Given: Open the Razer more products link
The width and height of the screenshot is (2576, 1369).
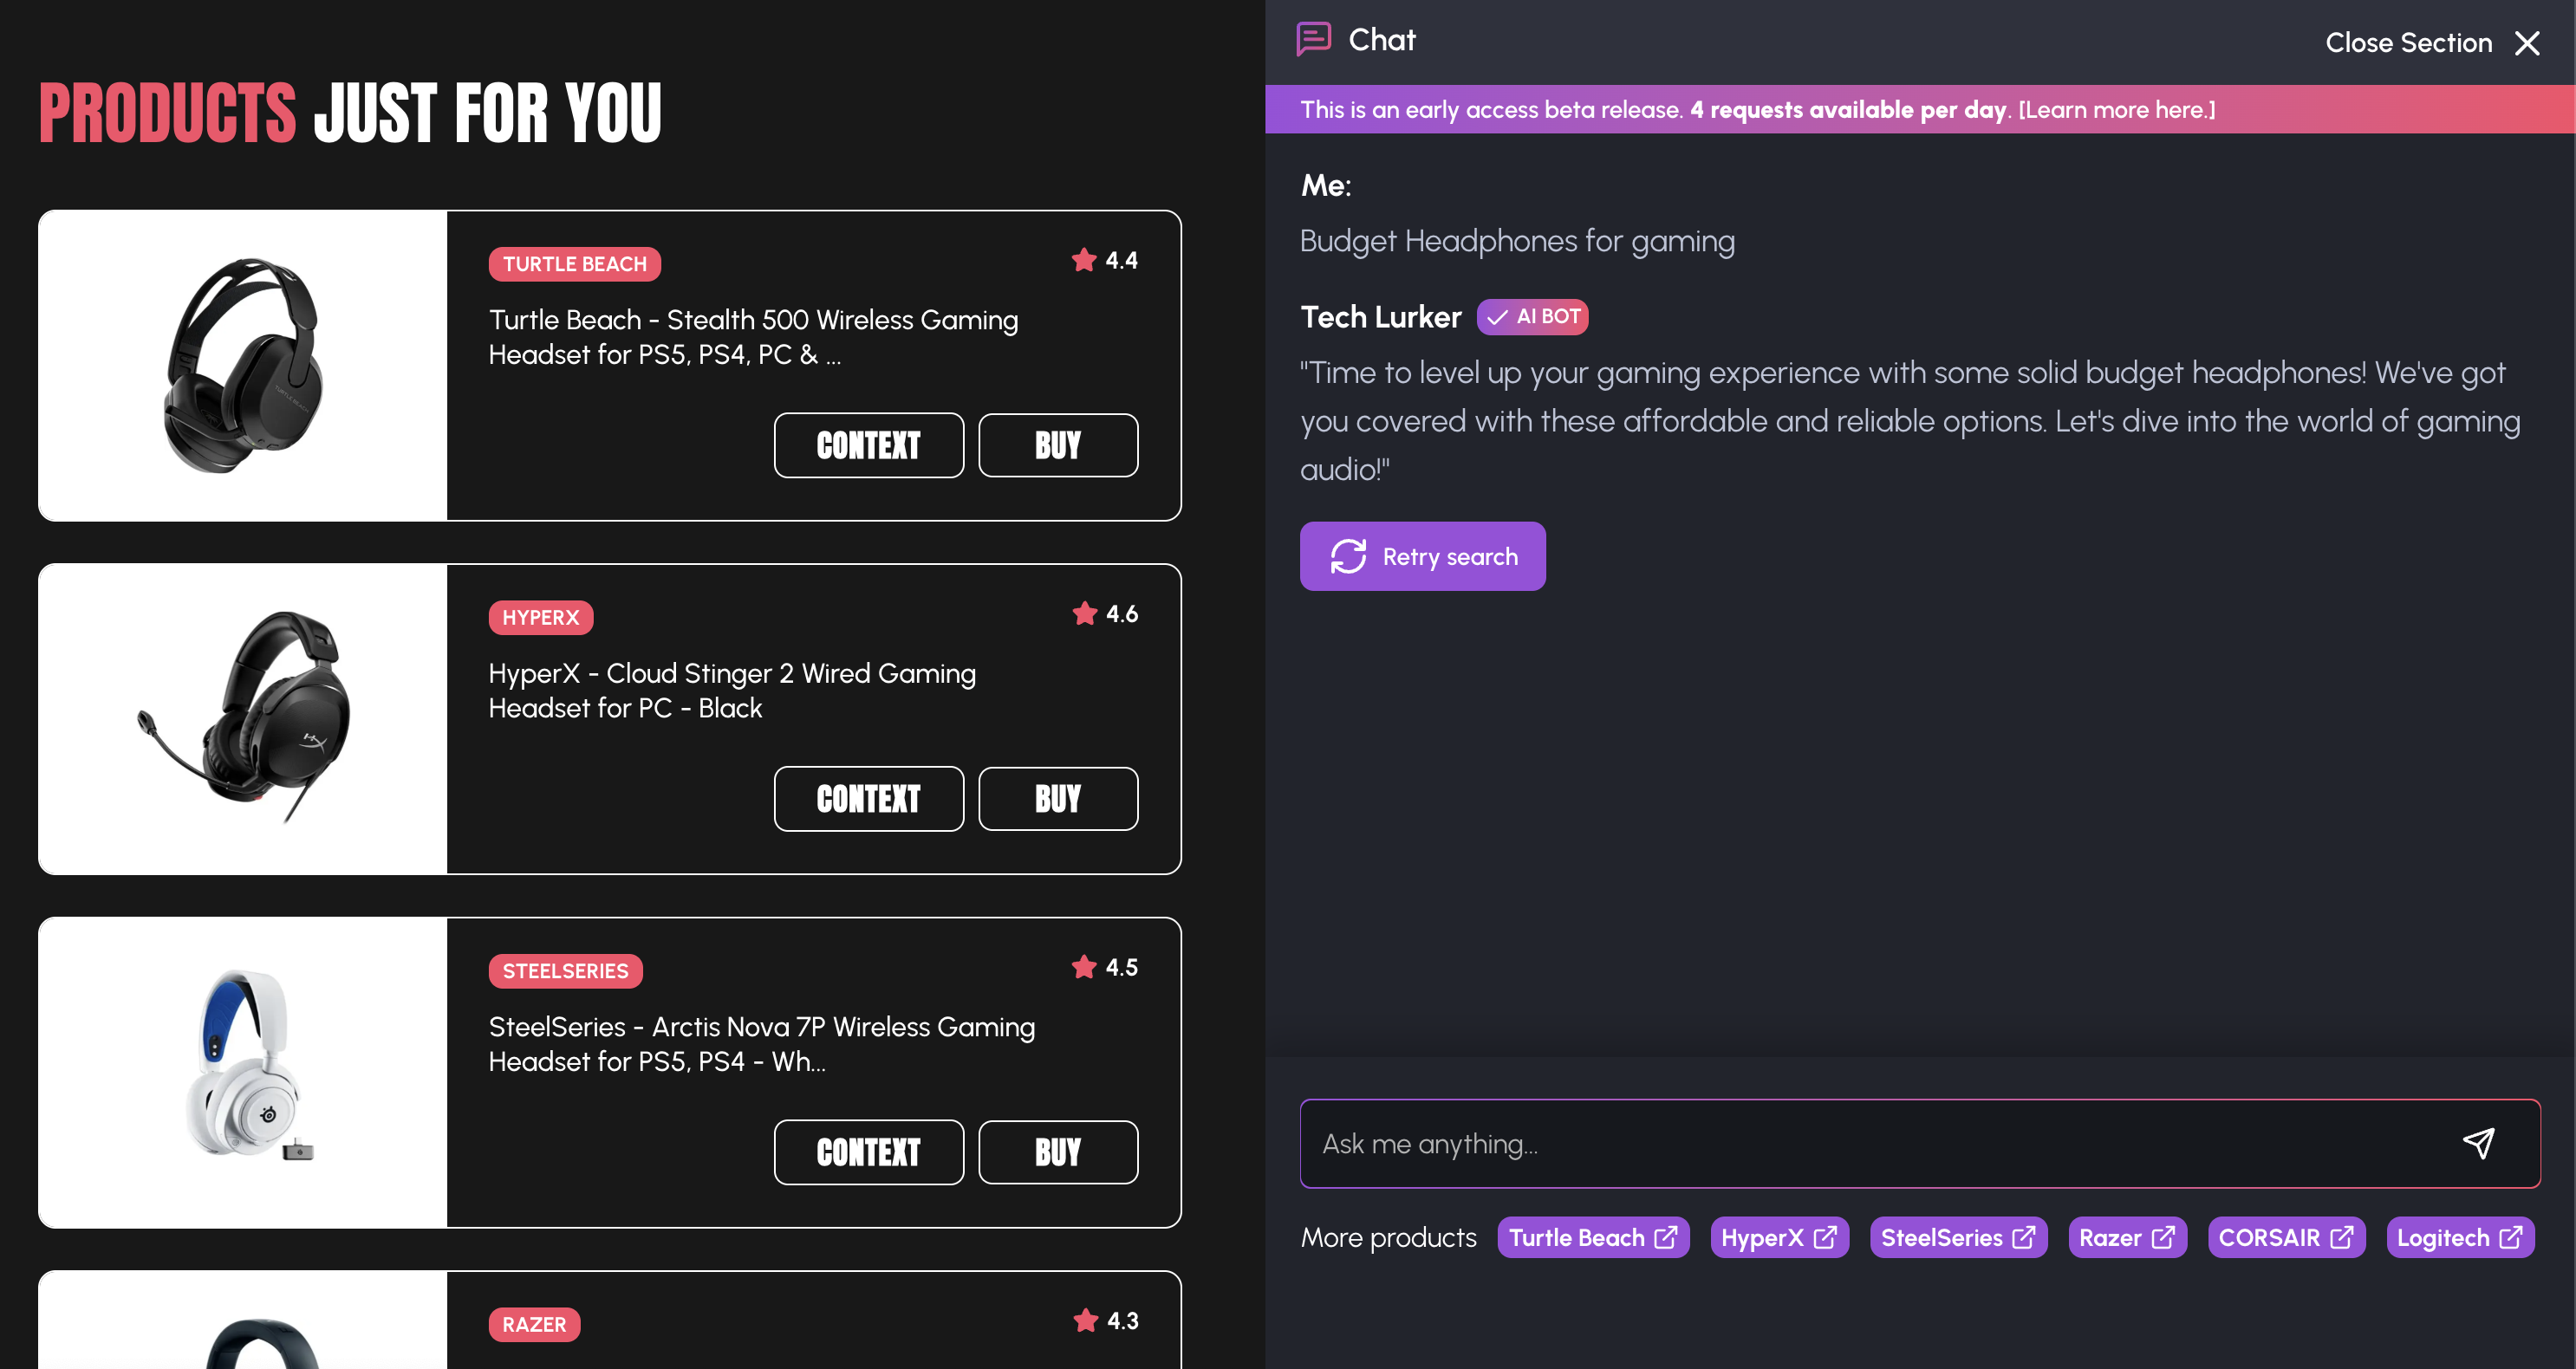Looking at the screenshot, I should point(2126,1237).
